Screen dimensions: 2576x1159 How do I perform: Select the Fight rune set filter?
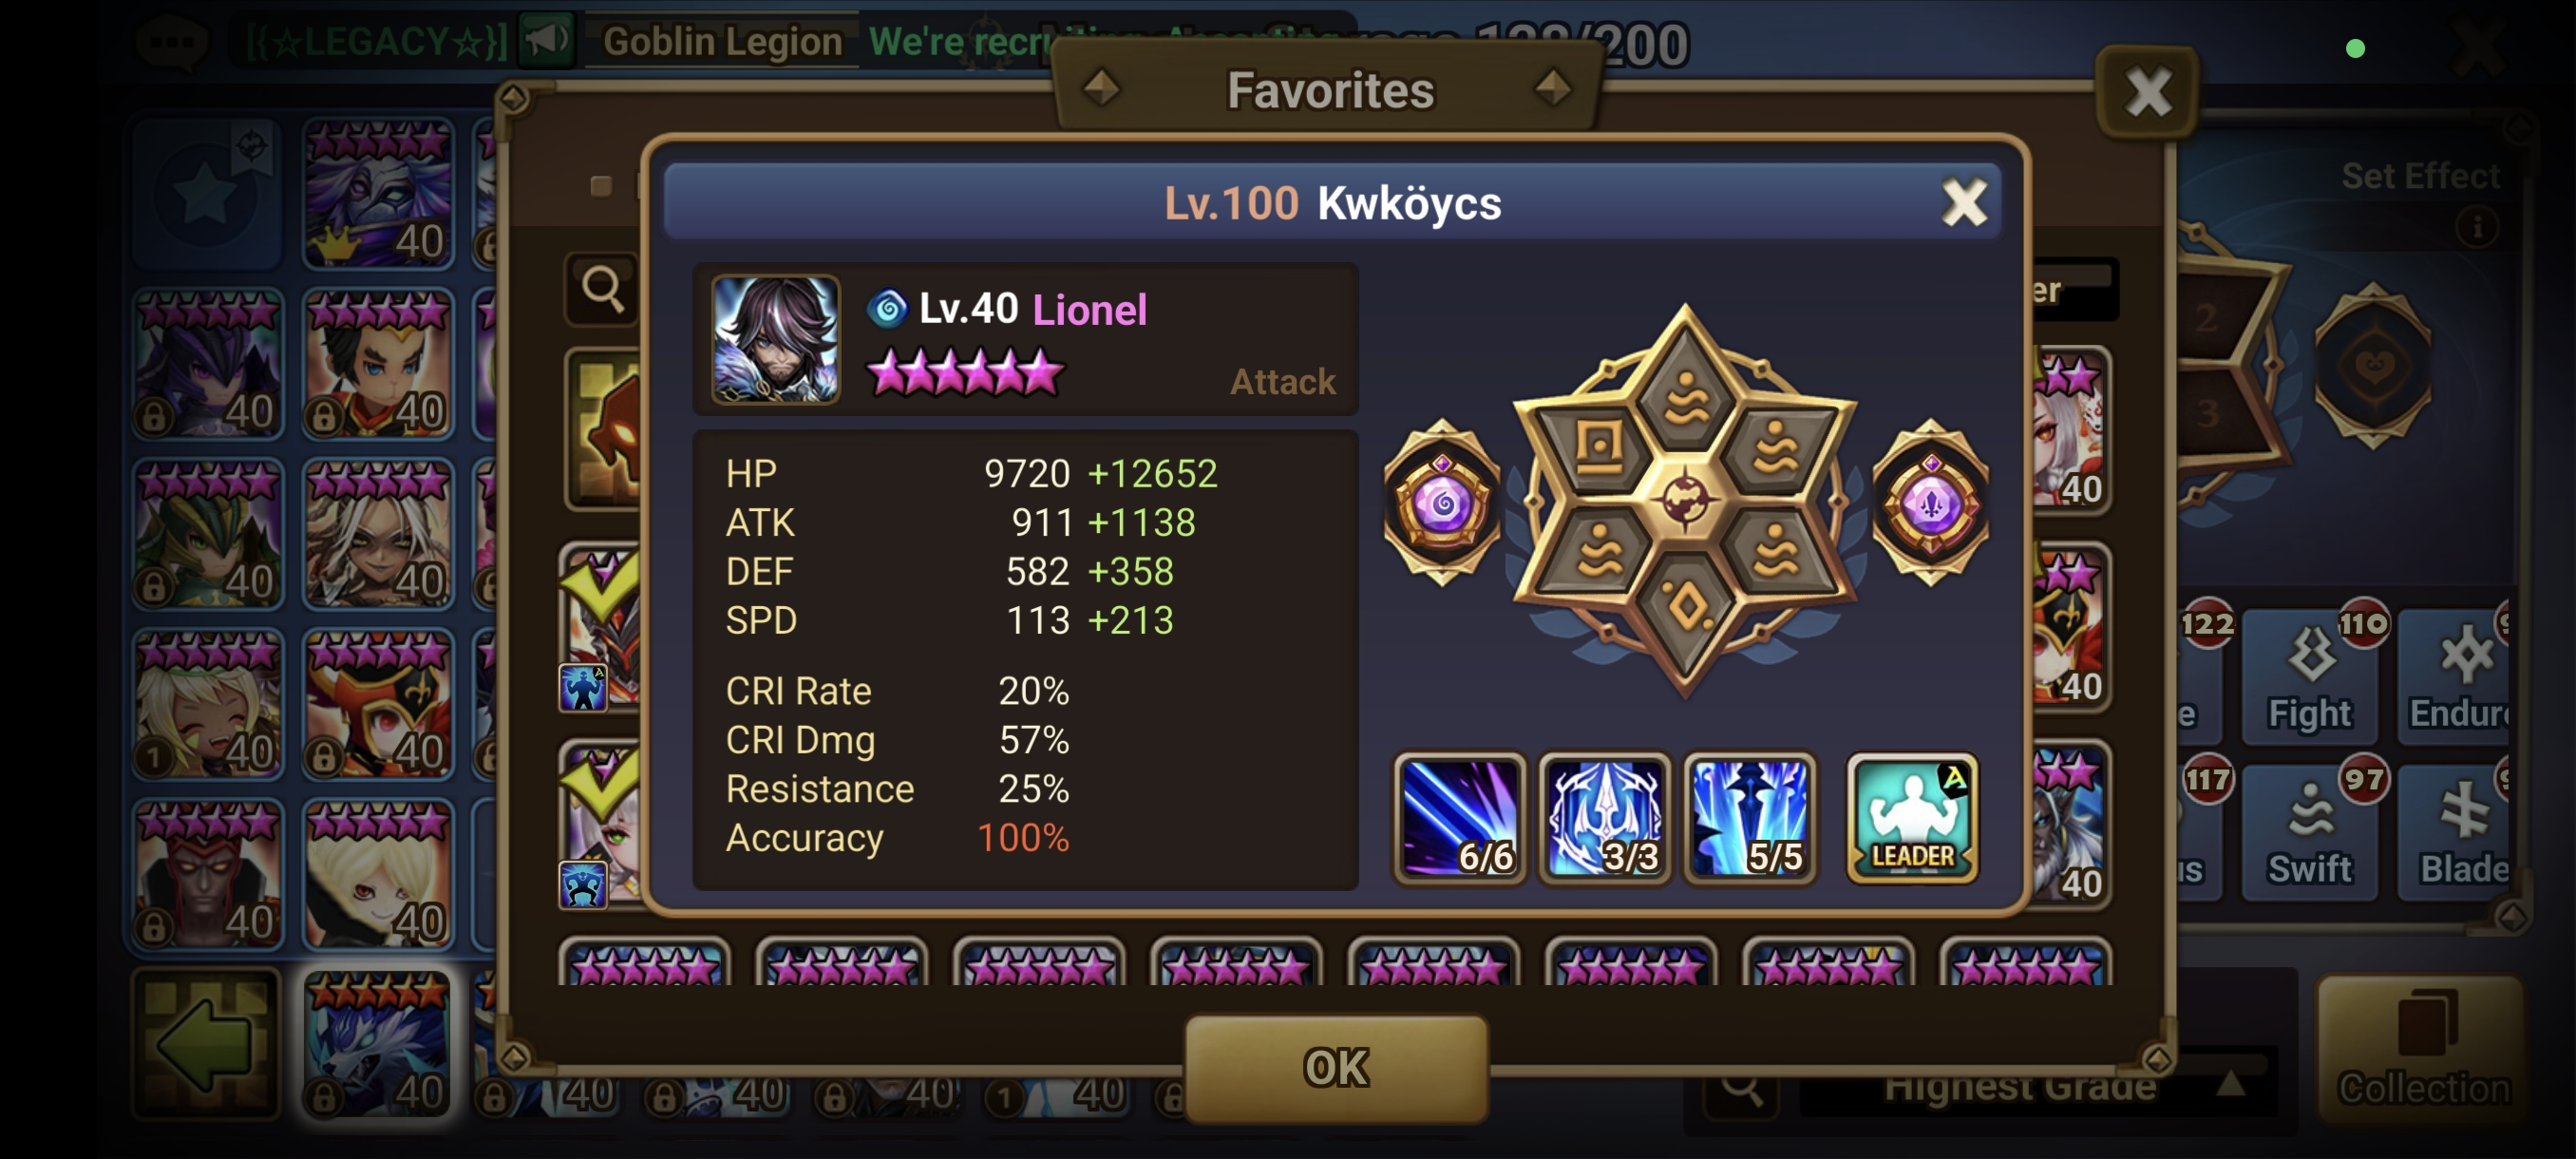click(x=2310, y=677)
